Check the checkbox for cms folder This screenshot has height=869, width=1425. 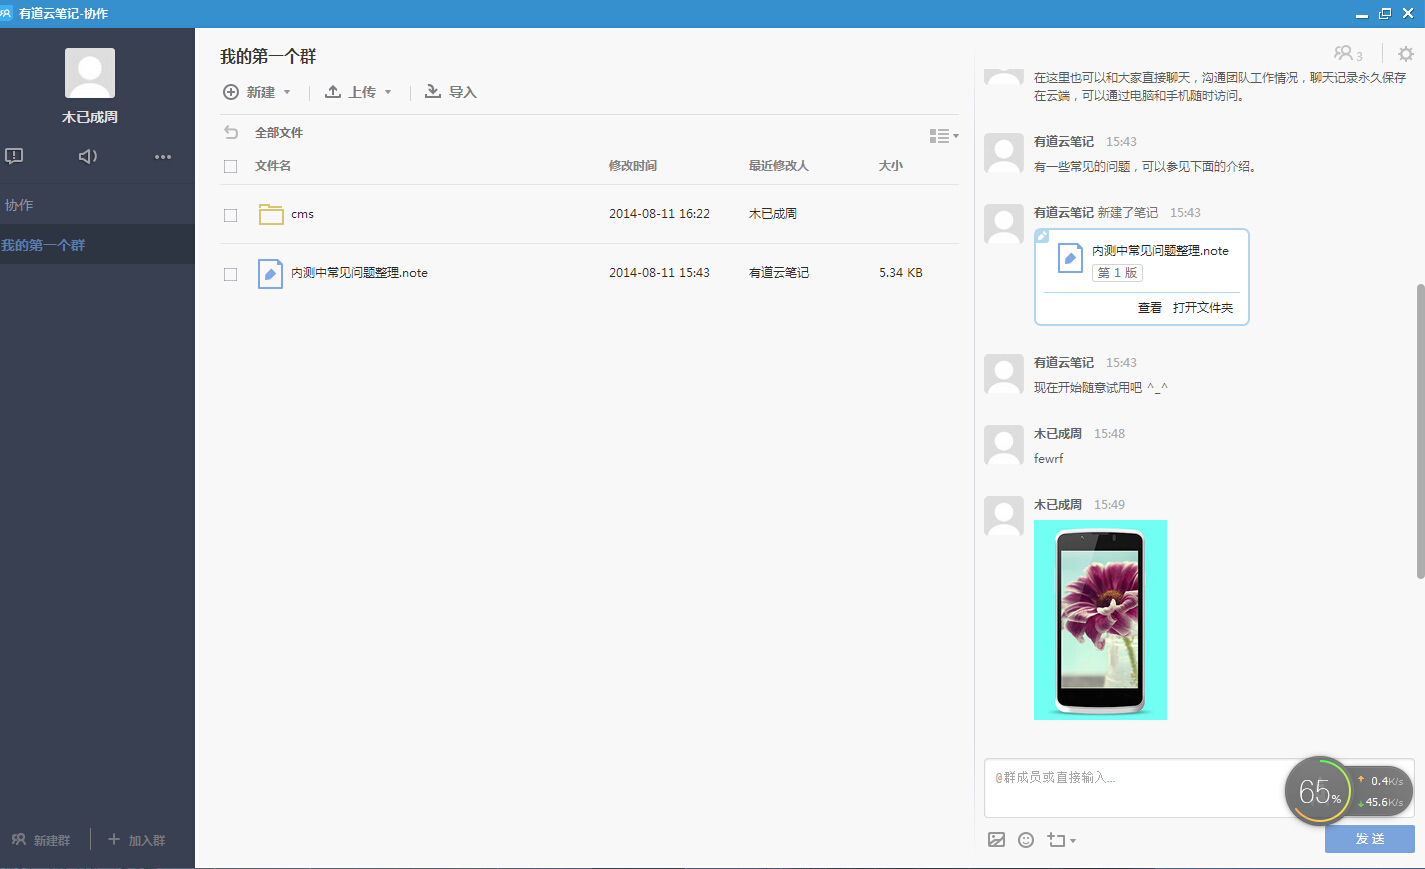(231, 215)
